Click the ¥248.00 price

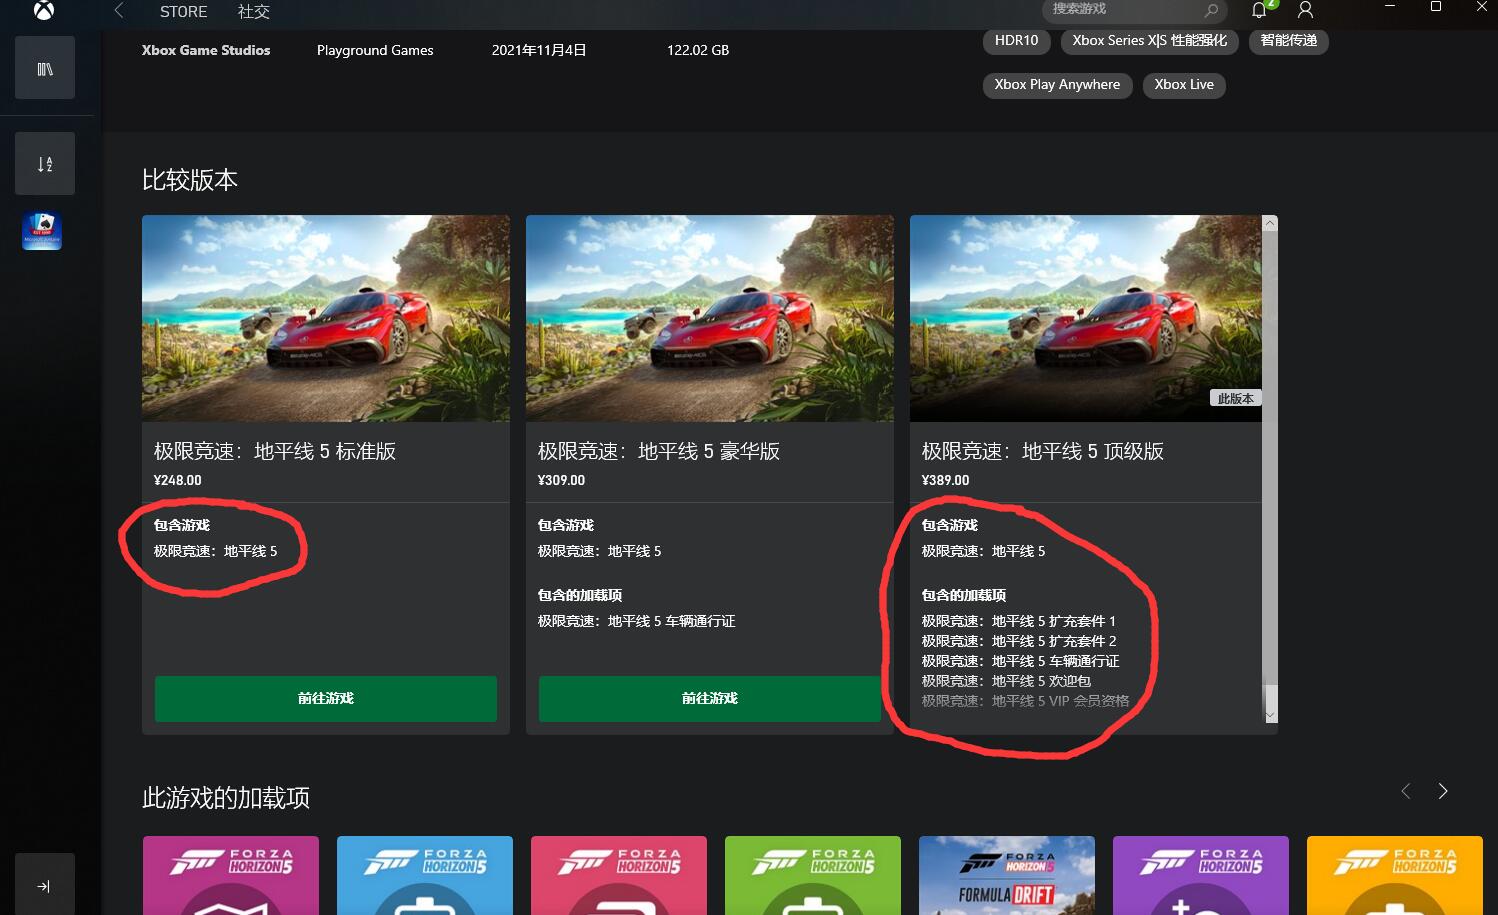(x=178, y=480)
